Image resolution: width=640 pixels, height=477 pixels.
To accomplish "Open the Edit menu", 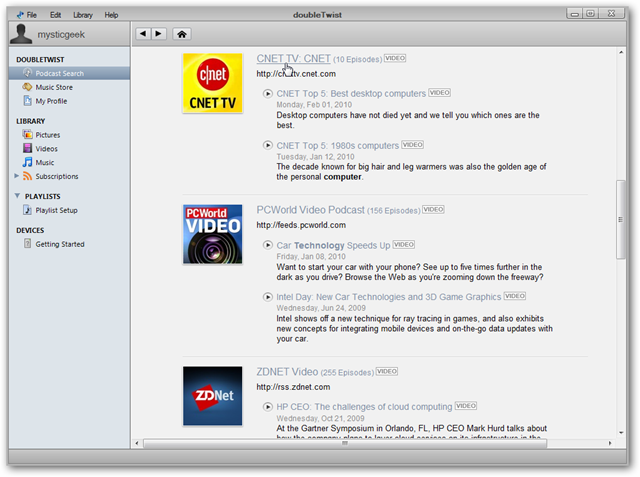I will 56,15.
